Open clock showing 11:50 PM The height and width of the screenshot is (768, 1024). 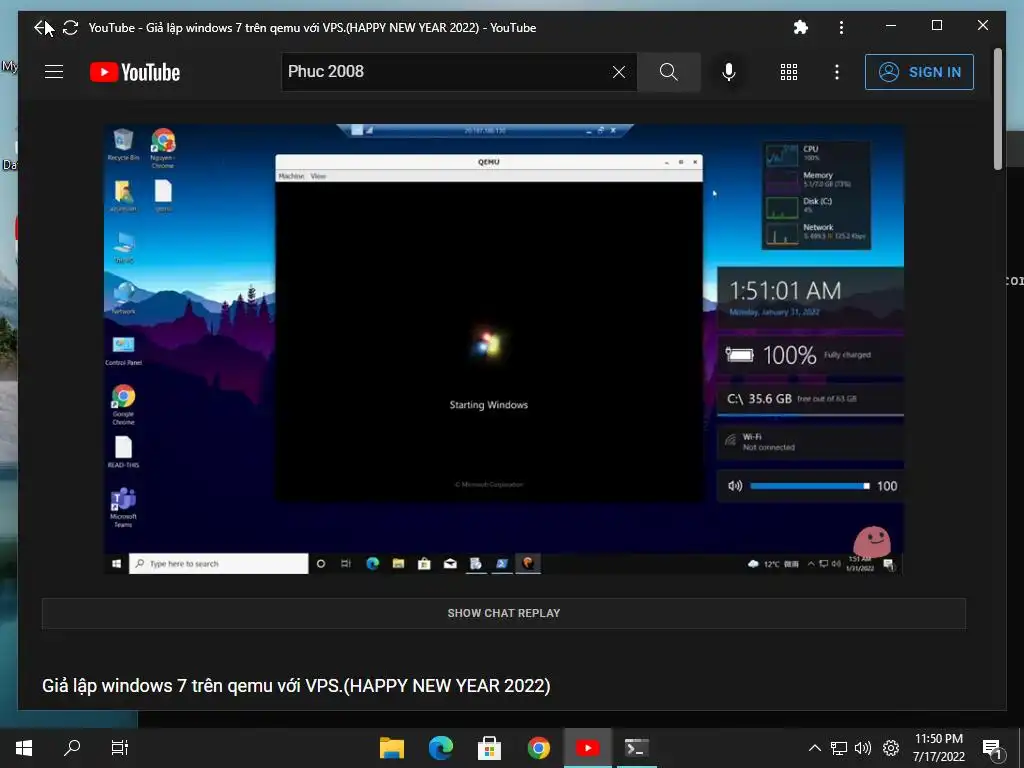[938, 748]
